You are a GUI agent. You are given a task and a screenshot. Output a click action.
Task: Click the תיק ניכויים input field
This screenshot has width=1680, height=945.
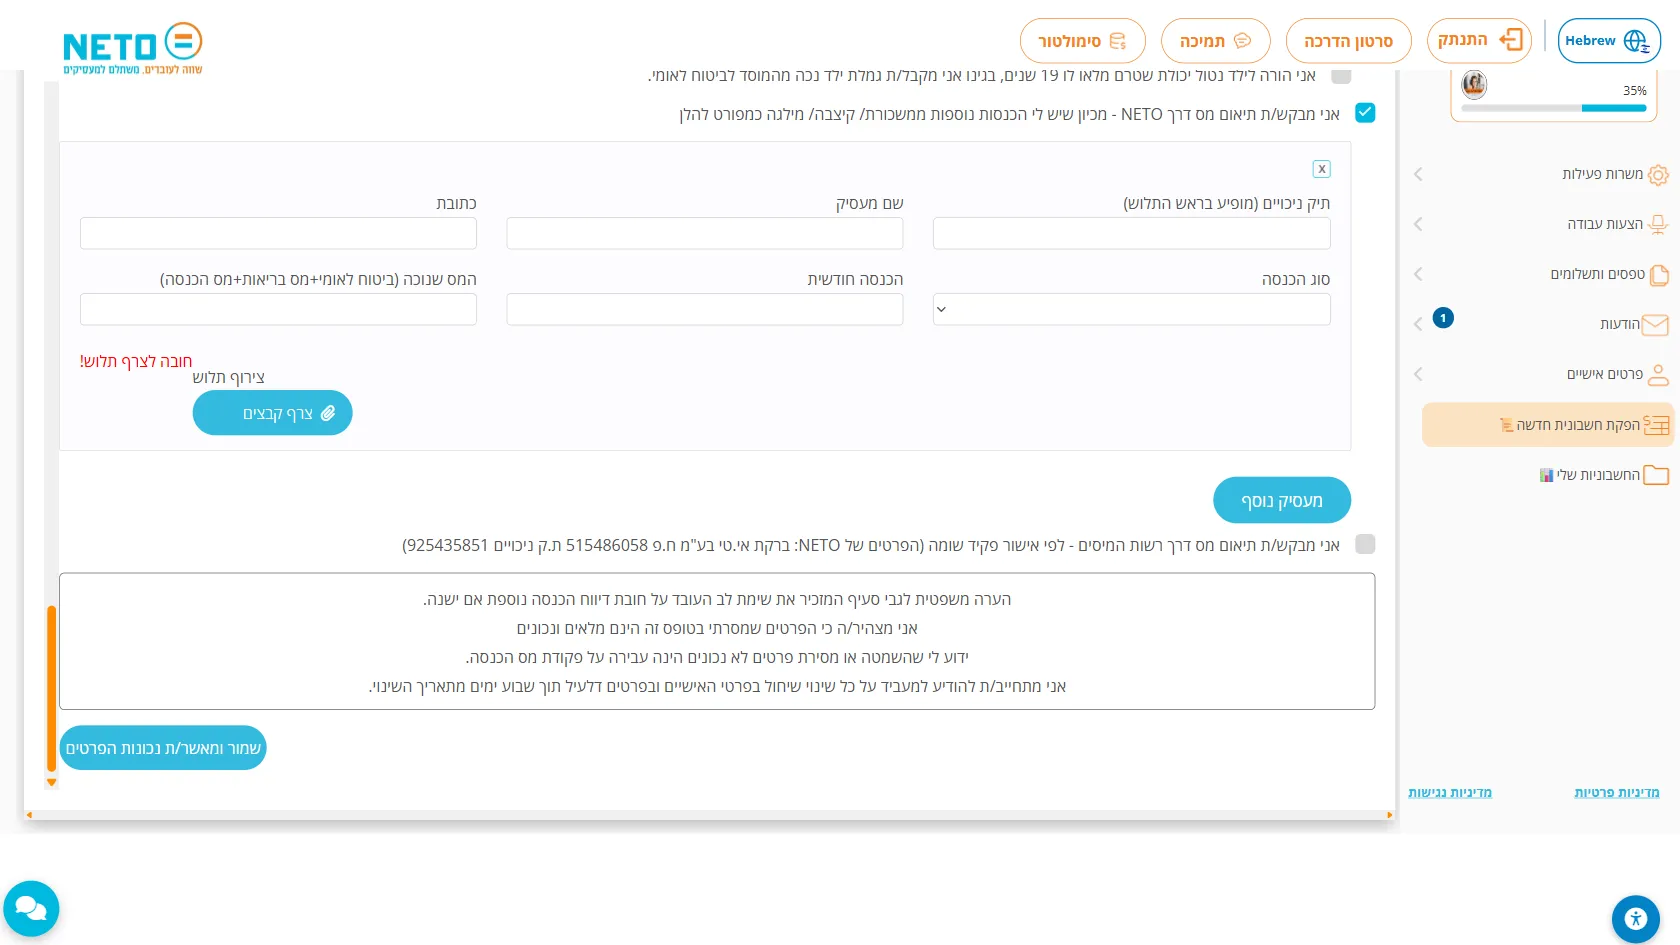click(1131, 233)
